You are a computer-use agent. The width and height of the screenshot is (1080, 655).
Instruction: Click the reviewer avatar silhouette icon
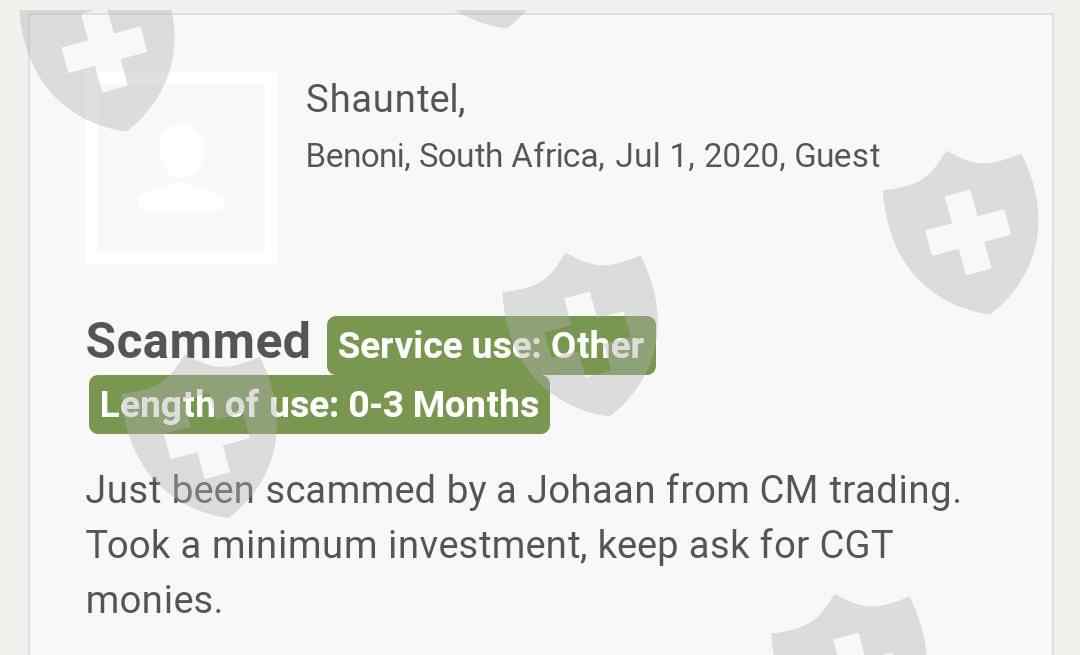[x=181, y=168]
